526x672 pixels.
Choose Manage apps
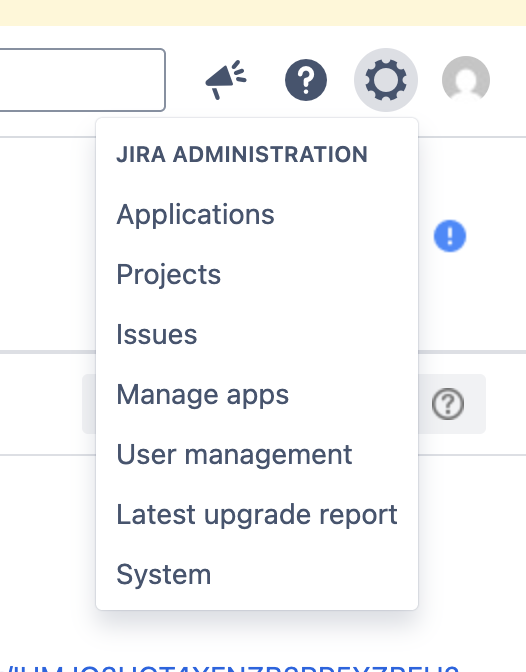tap(257, 394)
